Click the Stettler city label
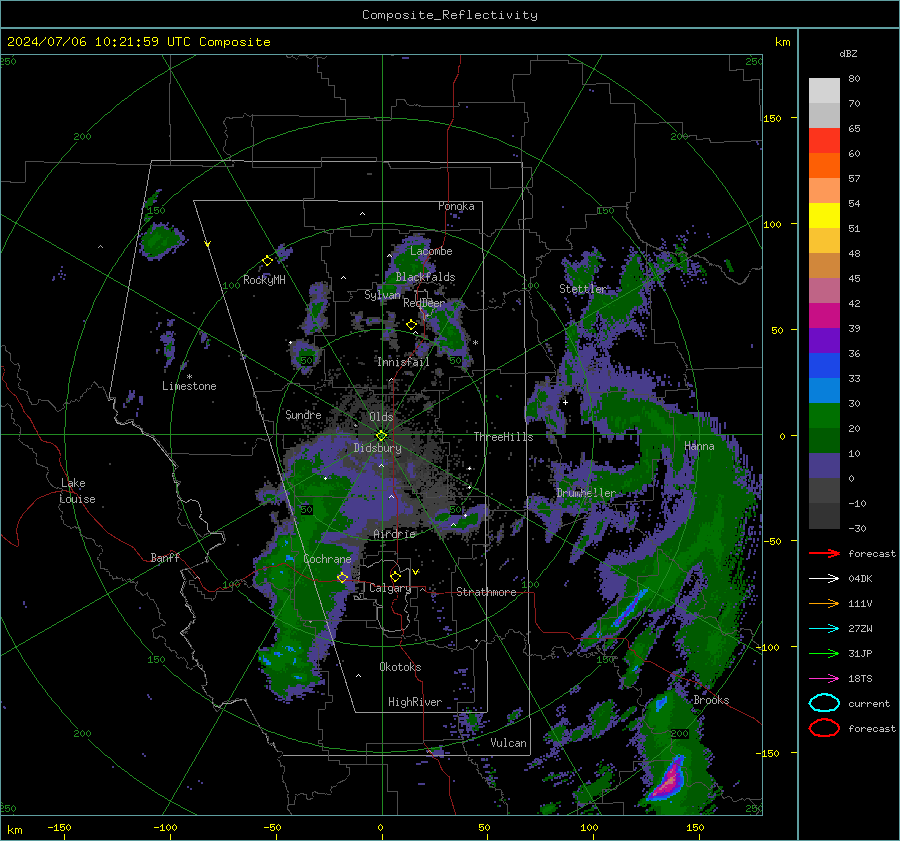Screen dimensions: 900x841 [x=583, y=289]
